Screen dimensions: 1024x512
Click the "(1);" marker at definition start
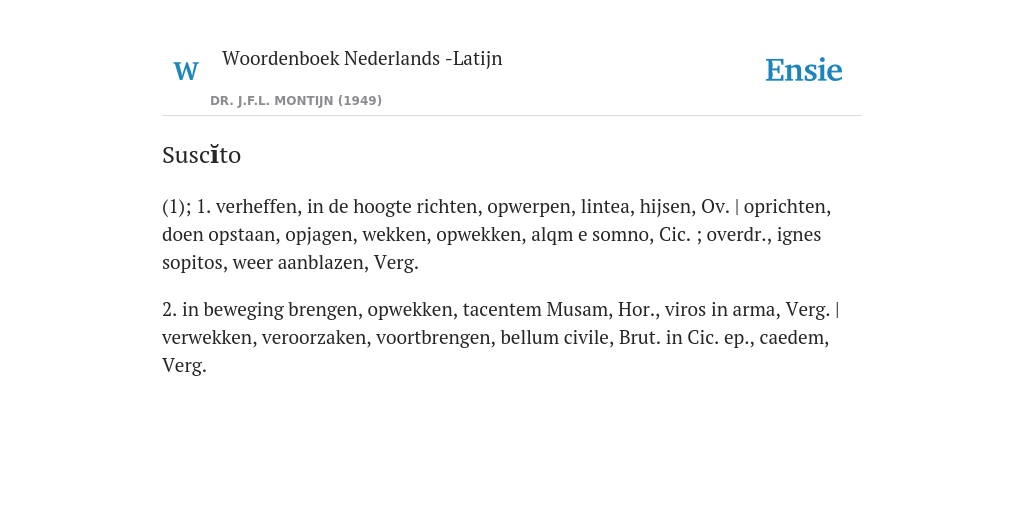[x=176, y=207]
